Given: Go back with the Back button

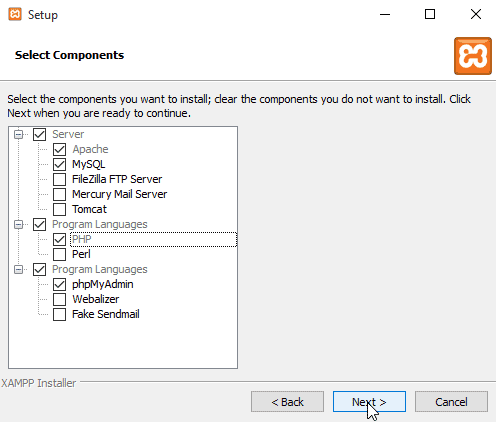Looking at the screenshot, I should click(287, 402).
